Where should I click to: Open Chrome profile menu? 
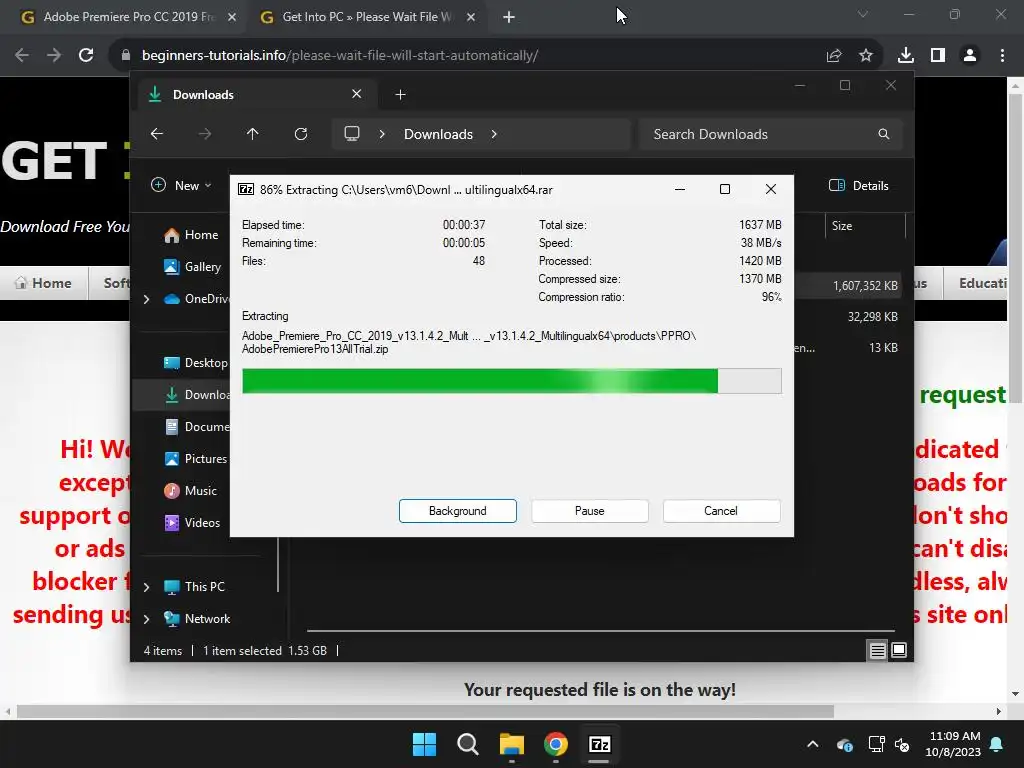coord(970,56)
